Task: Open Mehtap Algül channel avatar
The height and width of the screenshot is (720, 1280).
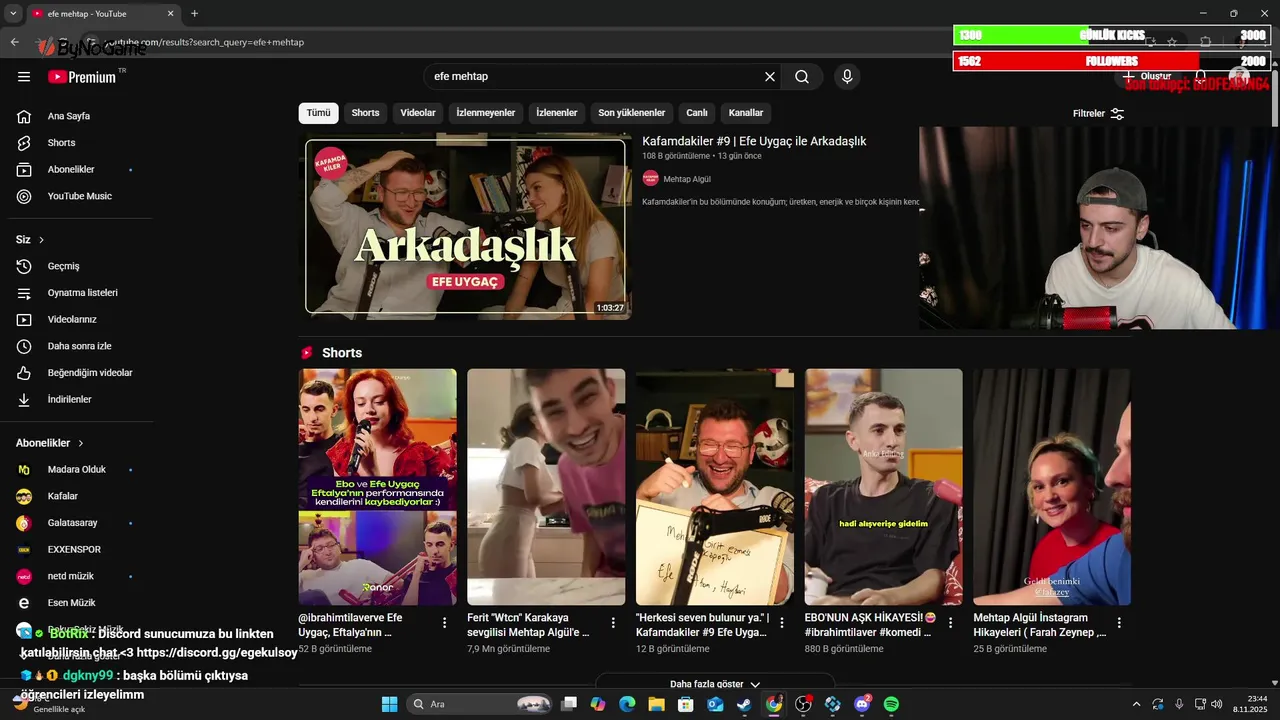Action: (x=650, y=178)
